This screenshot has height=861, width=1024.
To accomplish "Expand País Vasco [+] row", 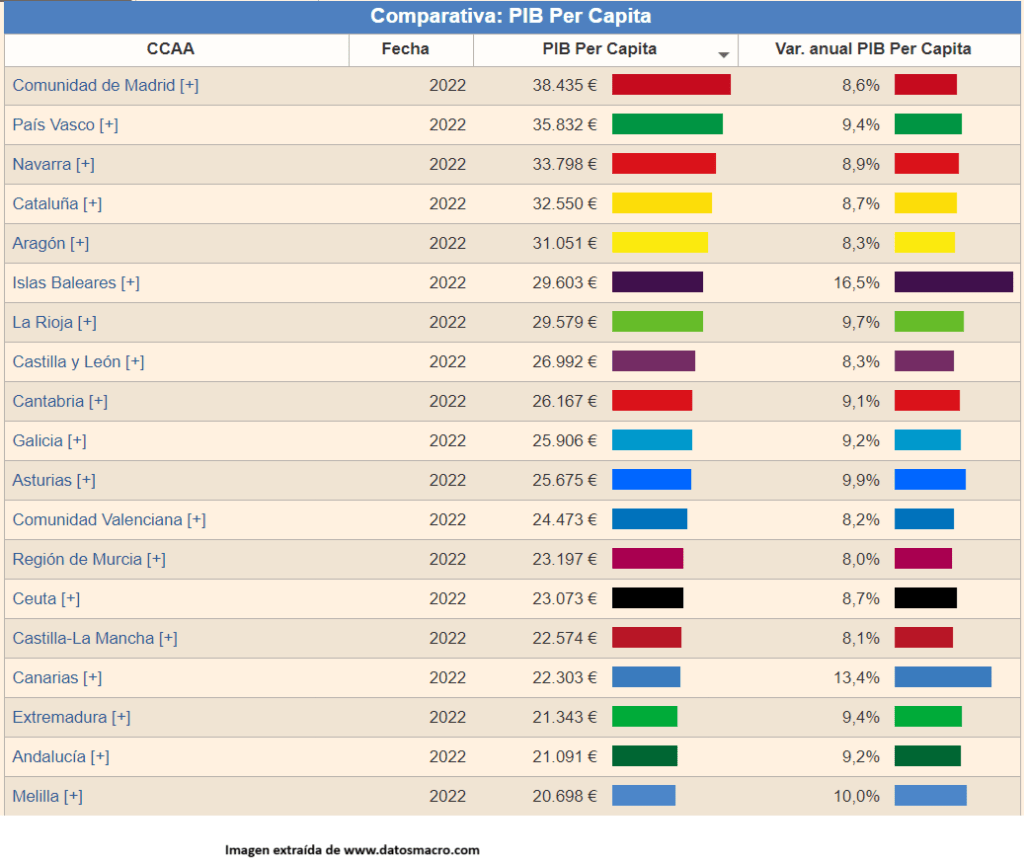I will (x=65, y=125).
